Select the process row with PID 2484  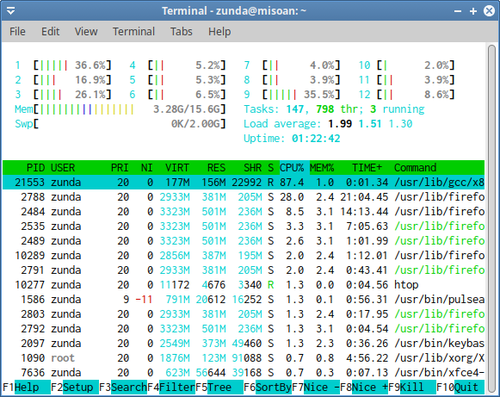(x=243, y=212)
